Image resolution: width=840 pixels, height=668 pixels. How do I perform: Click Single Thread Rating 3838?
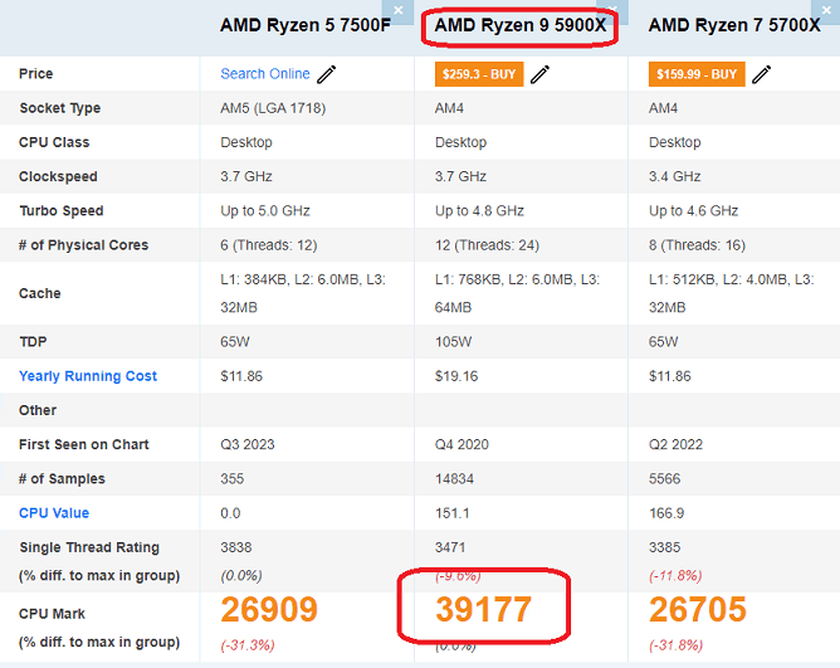coord(236,547)
